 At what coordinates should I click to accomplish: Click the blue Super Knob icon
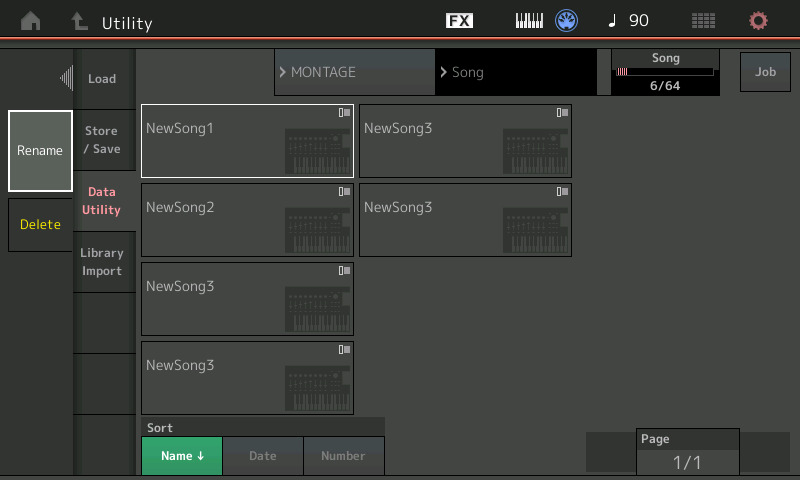568,21
